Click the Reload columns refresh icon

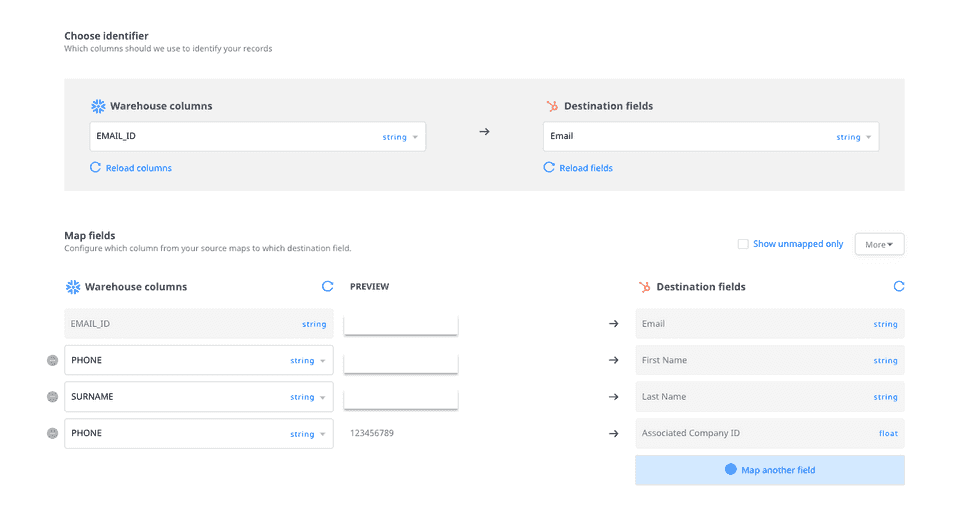95,168
